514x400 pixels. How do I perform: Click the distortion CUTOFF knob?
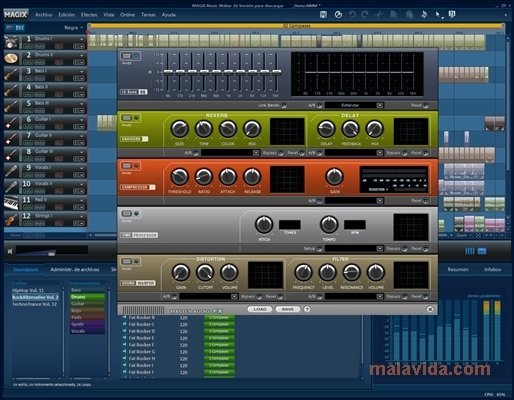click(205, 272)
